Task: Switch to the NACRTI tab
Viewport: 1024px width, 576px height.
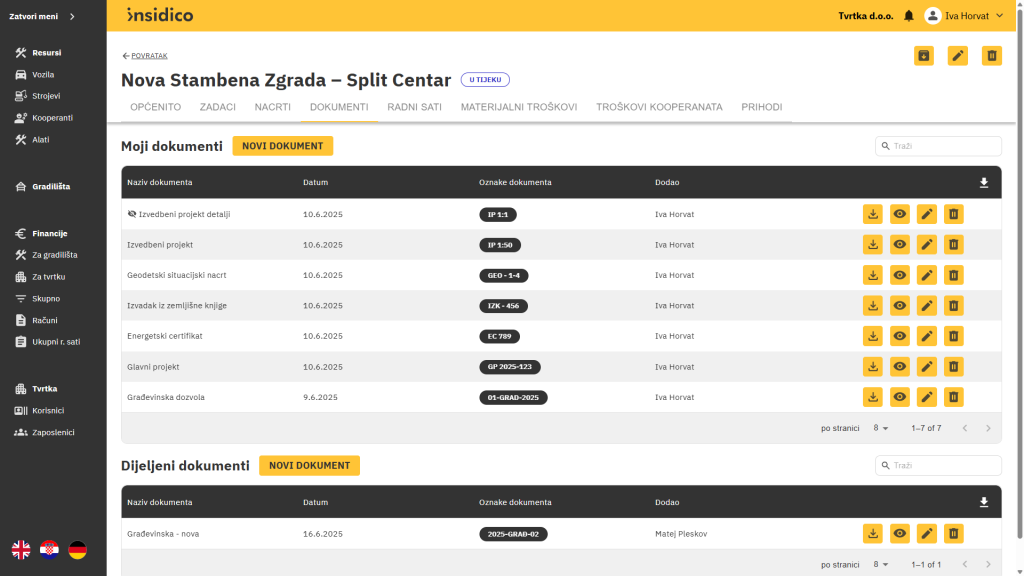Action: (272, 107)
